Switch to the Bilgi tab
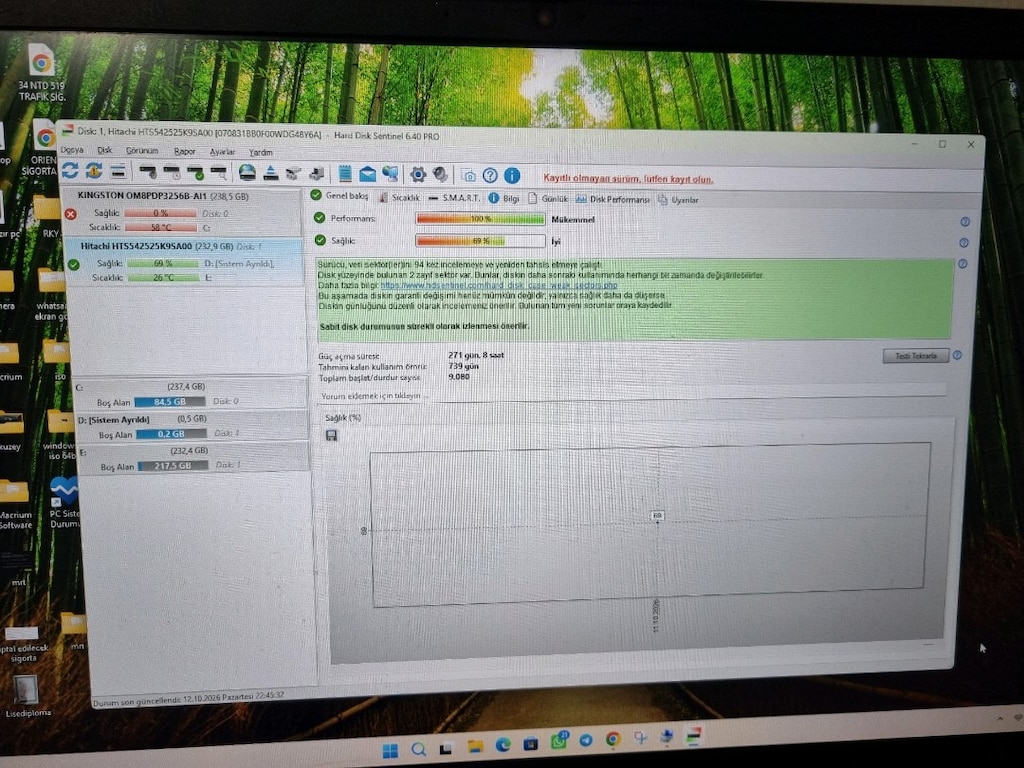Viewport: 1024px width, 768px height. pyautogui.click(x=504, y=199)
